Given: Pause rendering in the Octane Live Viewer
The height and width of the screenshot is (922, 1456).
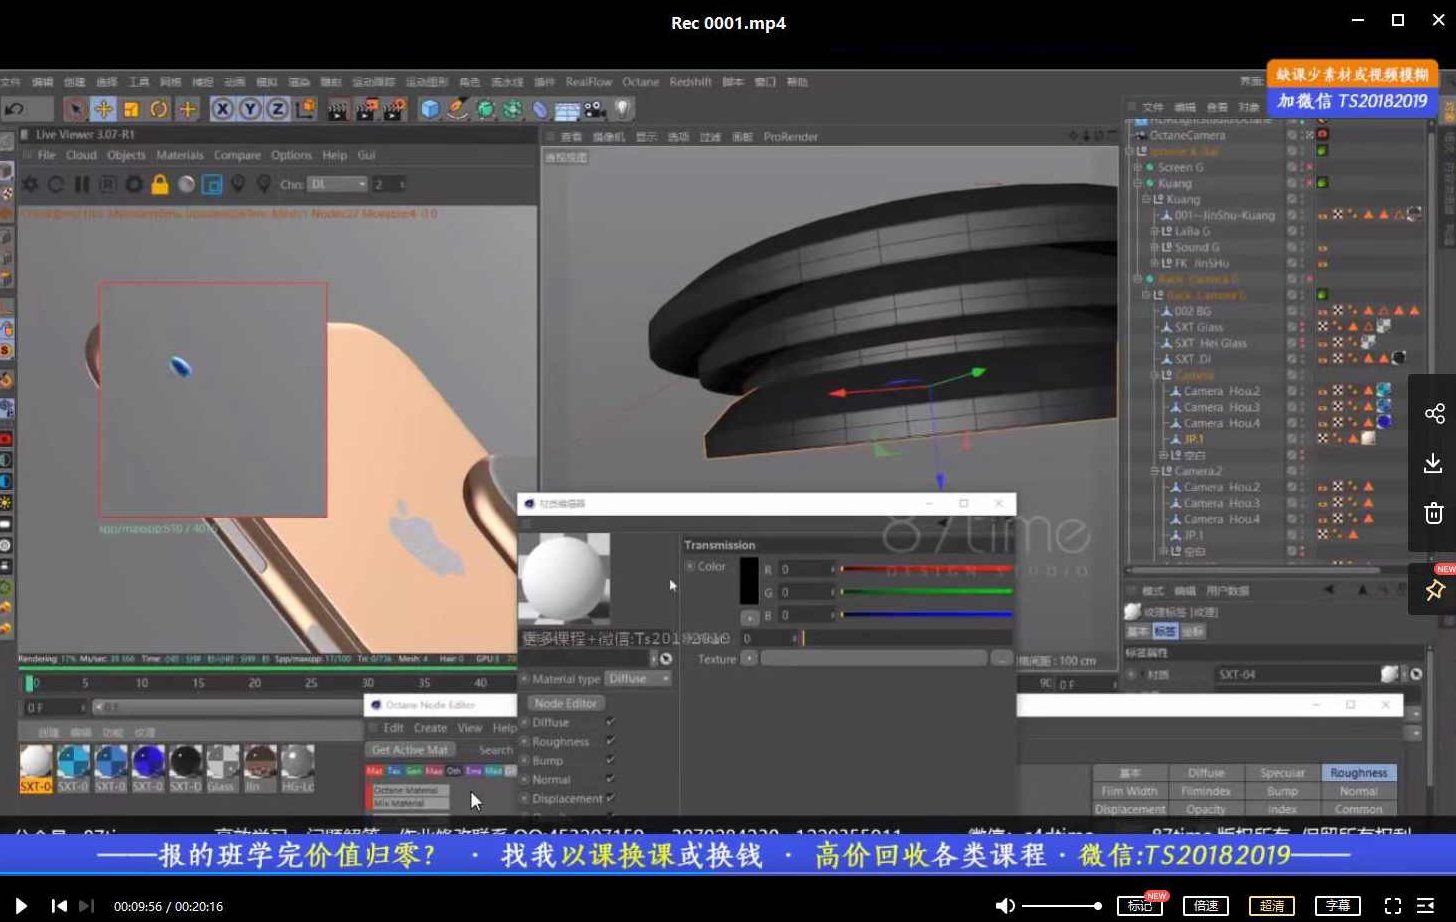Looking at the screenshot, I should [82, 184].
